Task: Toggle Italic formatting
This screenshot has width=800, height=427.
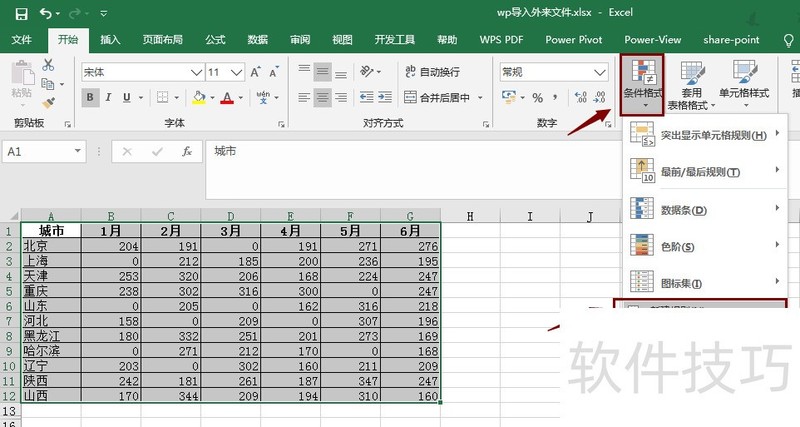Action: tap(108, 97)
